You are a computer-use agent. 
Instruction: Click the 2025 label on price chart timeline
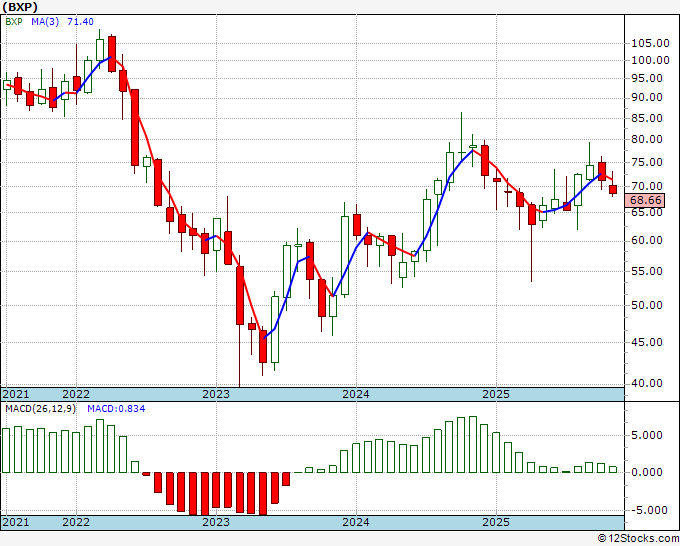tap(496, 394)
